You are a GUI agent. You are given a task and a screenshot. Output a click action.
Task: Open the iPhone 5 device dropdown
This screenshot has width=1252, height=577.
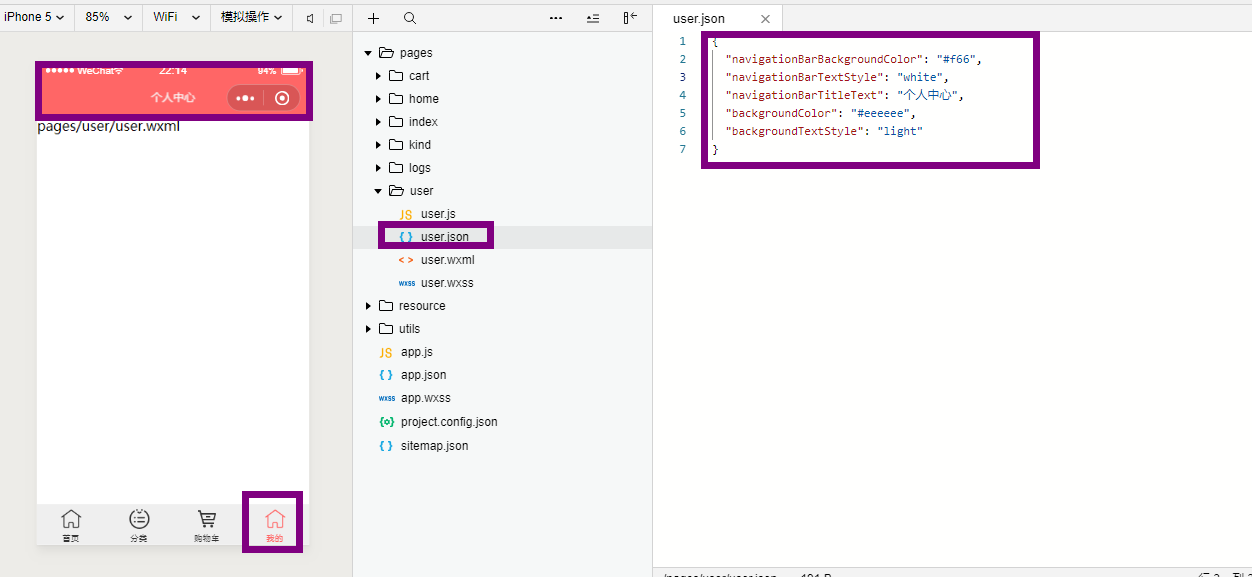pos(35,17)
